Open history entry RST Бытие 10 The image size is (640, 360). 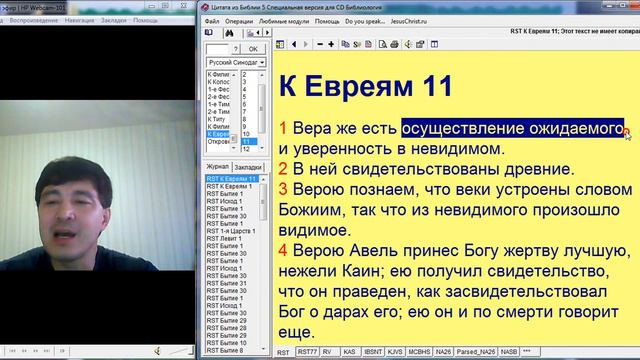[227, 343]
